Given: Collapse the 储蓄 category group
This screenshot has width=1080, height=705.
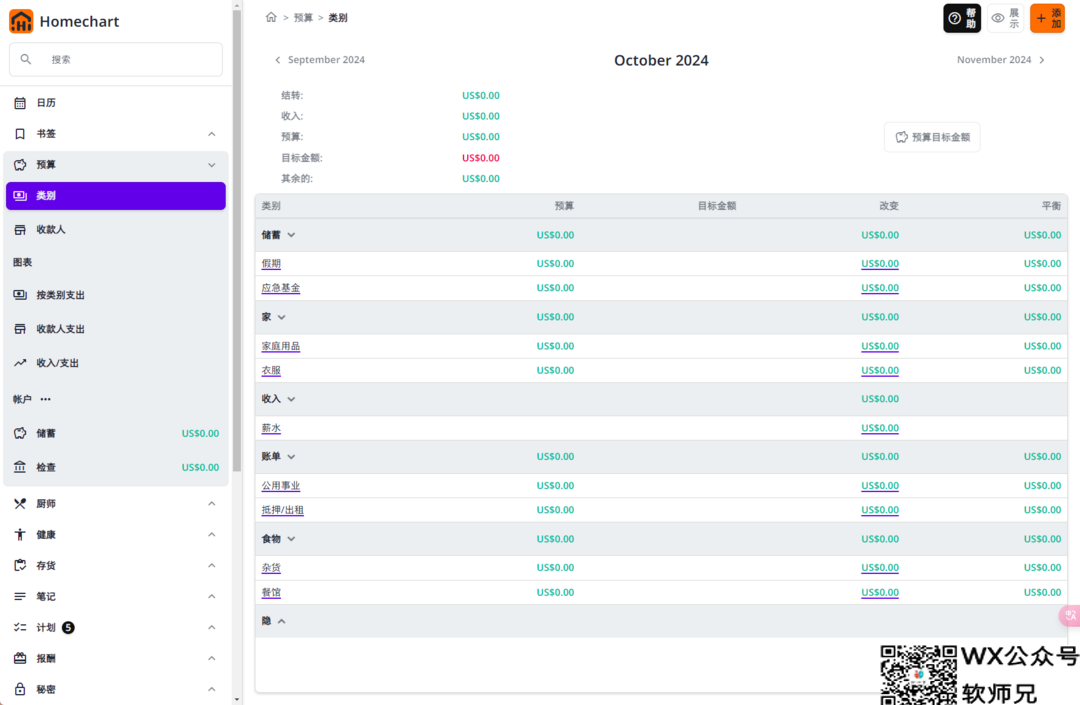Looking at the screenshot, I should (291, 235).
